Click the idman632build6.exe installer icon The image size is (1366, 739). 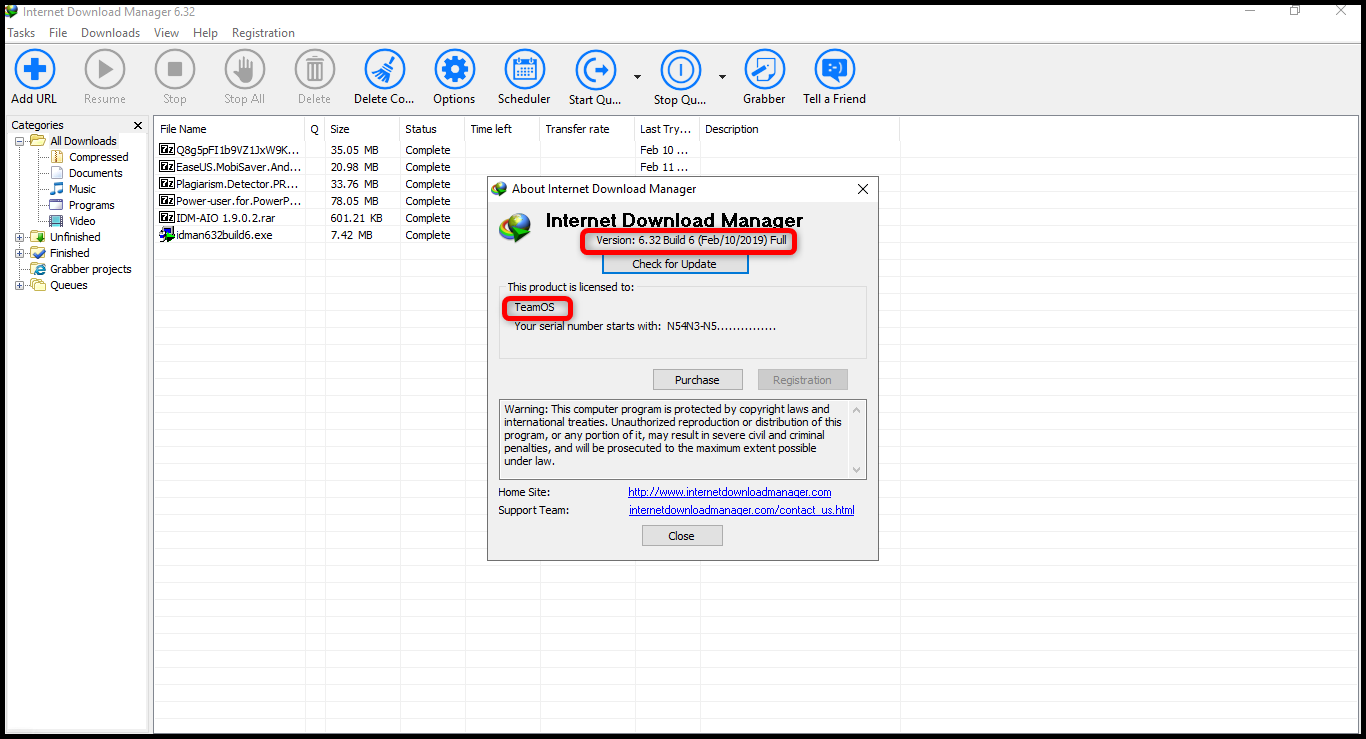pyautogui.click(x=167, y=235)
